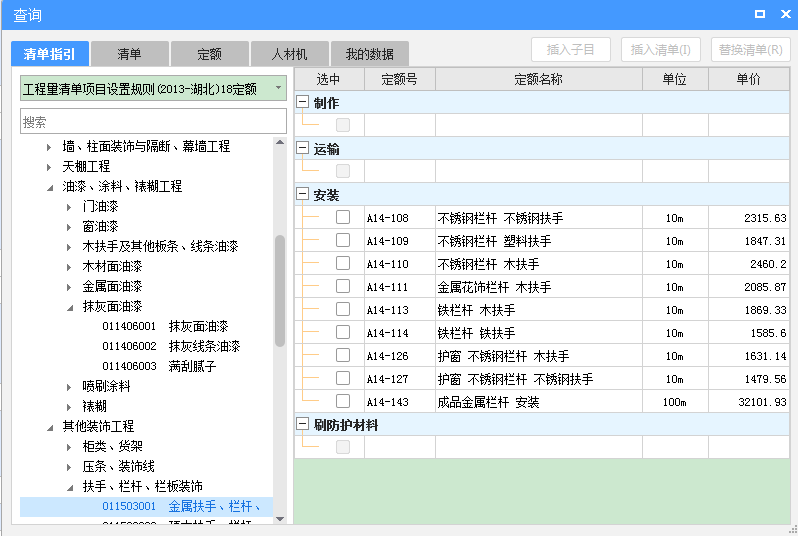Select 011503001 金属扶手、栏杆 item
The image size is (798, 536).
tap(147, 506)
